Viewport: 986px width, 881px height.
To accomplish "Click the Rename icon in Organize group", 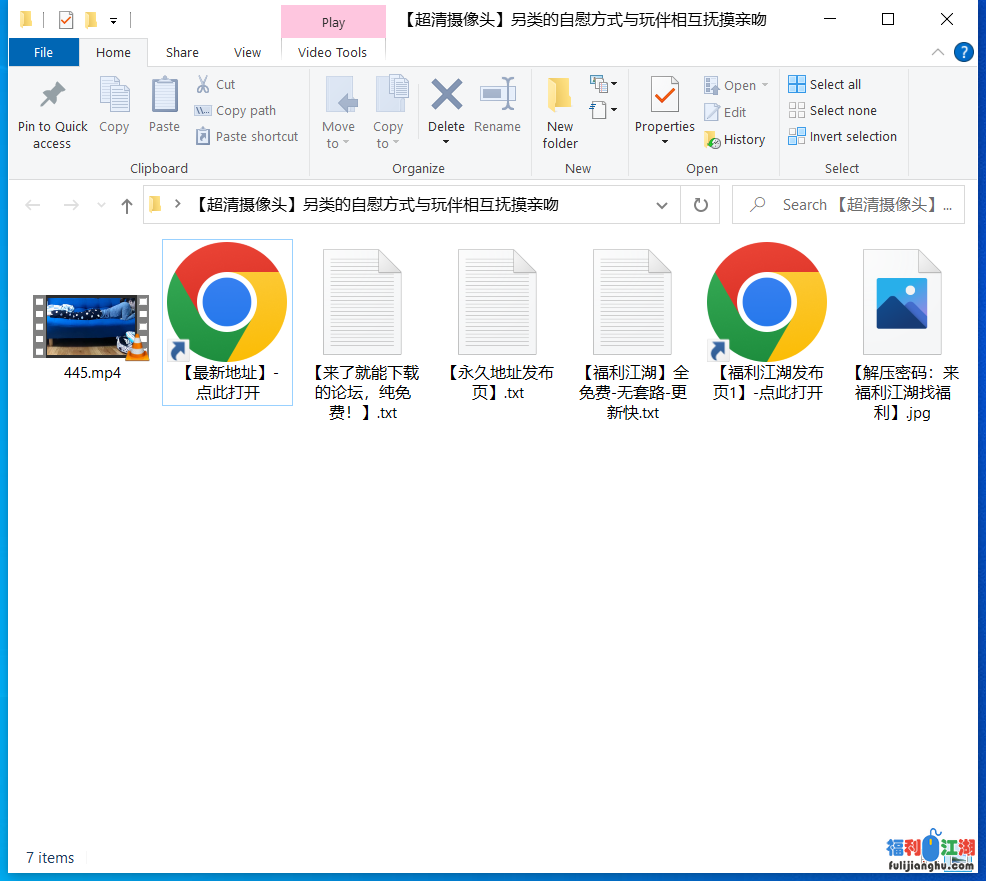I will 497,96.
